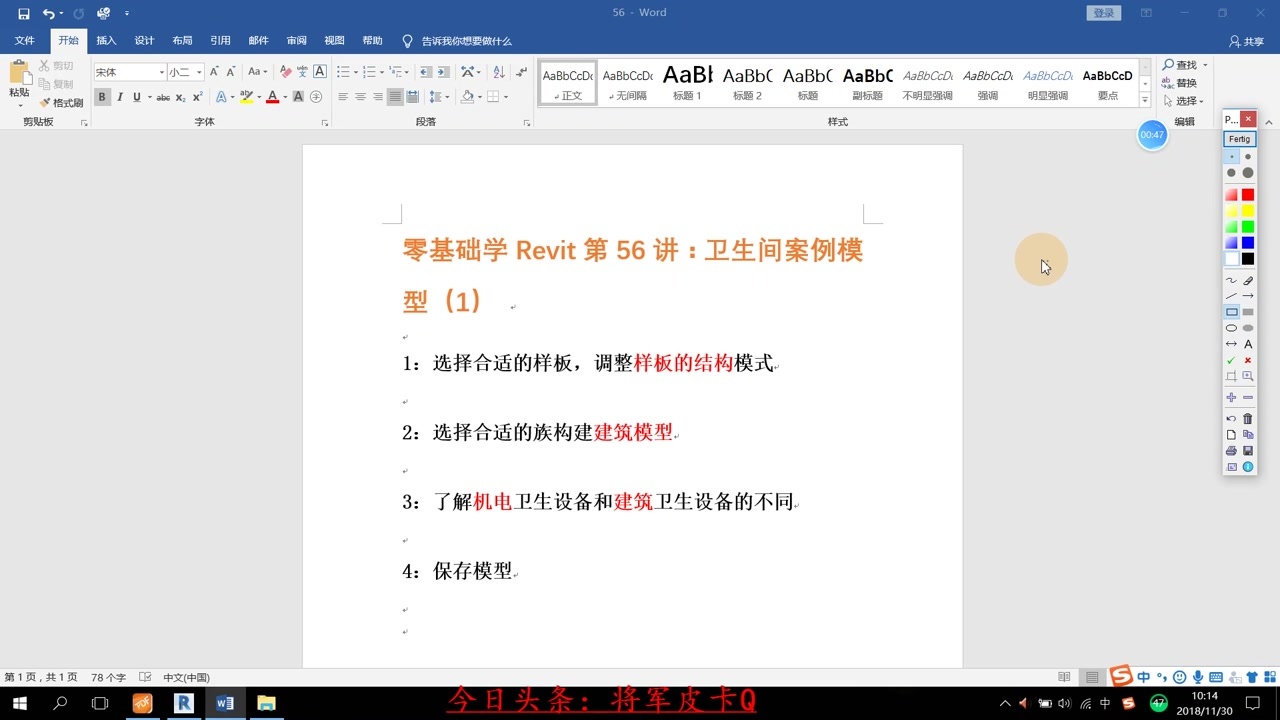Click the Character Shading icon

coord(298,97)
